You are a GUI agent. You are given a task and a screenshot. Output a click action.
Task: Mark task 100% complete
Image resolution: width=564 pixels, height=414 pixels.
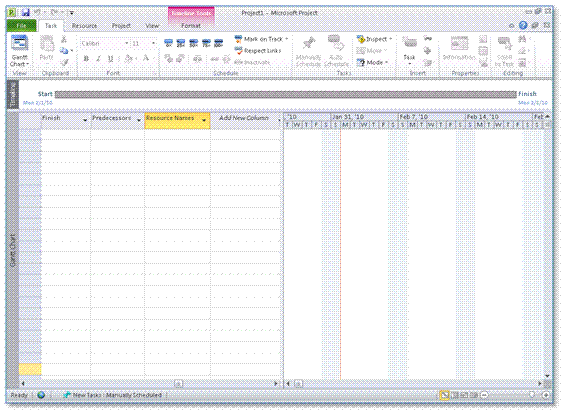pos(218,44)
